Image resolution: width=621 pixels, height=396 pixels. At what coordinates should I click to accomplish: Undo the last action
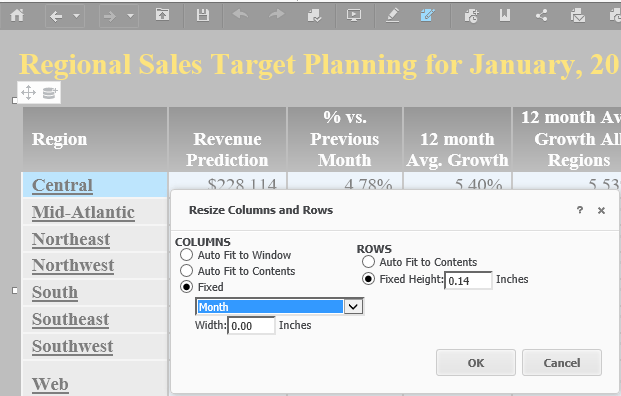(x=240, y=14)
